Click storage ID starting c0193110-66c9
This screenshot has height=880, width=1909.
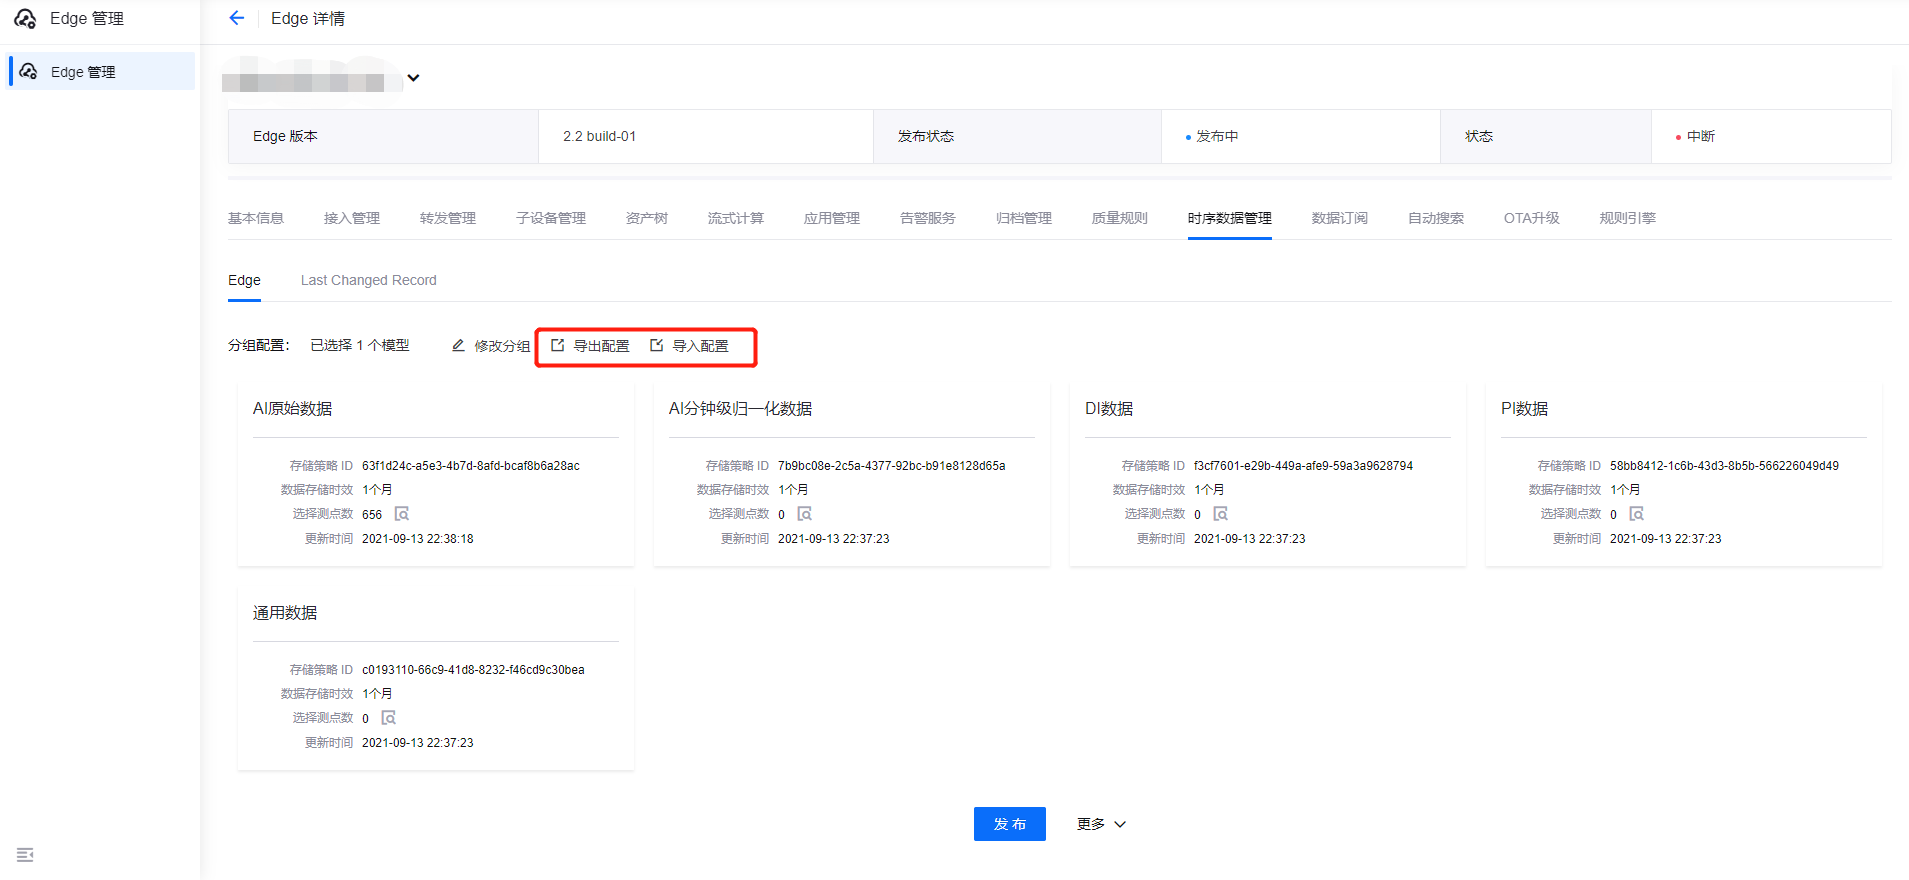point(473,670)
